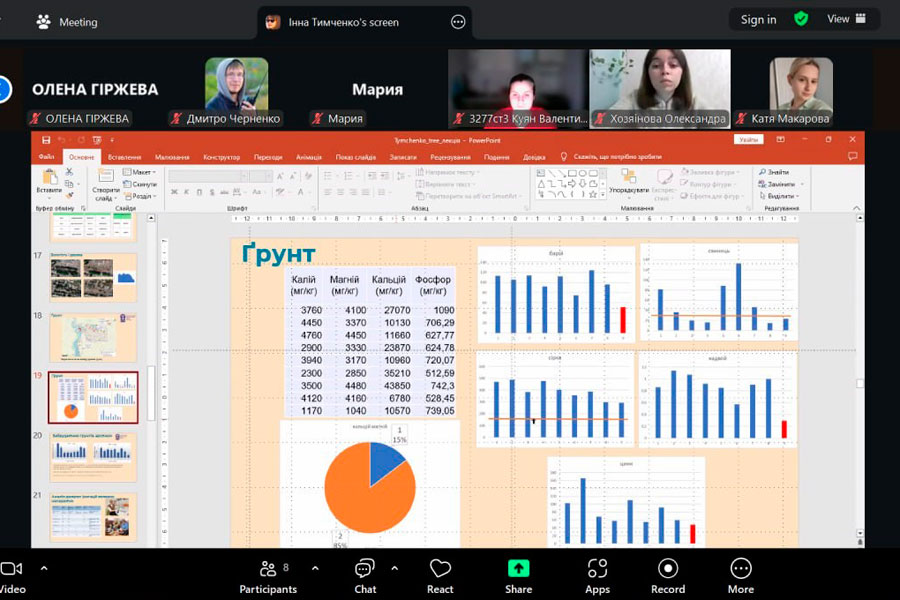Open the Apps menu in Zoom

tap(597, 575)
